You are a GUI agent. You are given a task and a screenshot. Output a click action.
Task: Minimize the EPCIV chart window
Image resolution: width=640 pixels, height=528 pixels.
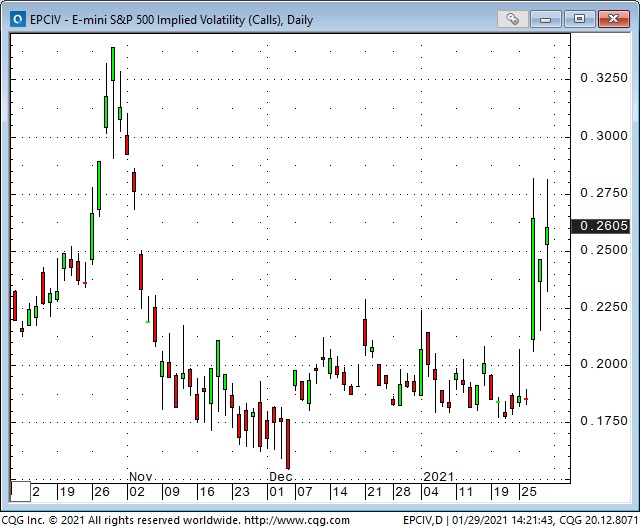point(545,19)
